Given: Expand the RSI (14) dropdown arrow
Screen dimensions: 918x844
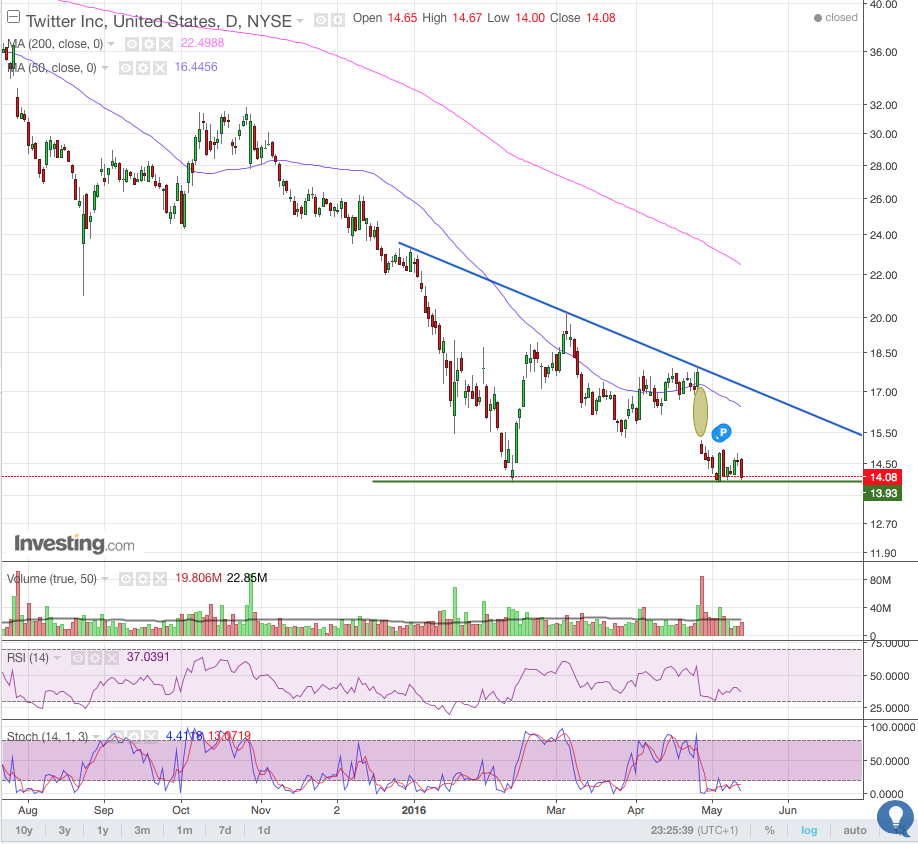Looking at the screenshot, I should 57,658.
